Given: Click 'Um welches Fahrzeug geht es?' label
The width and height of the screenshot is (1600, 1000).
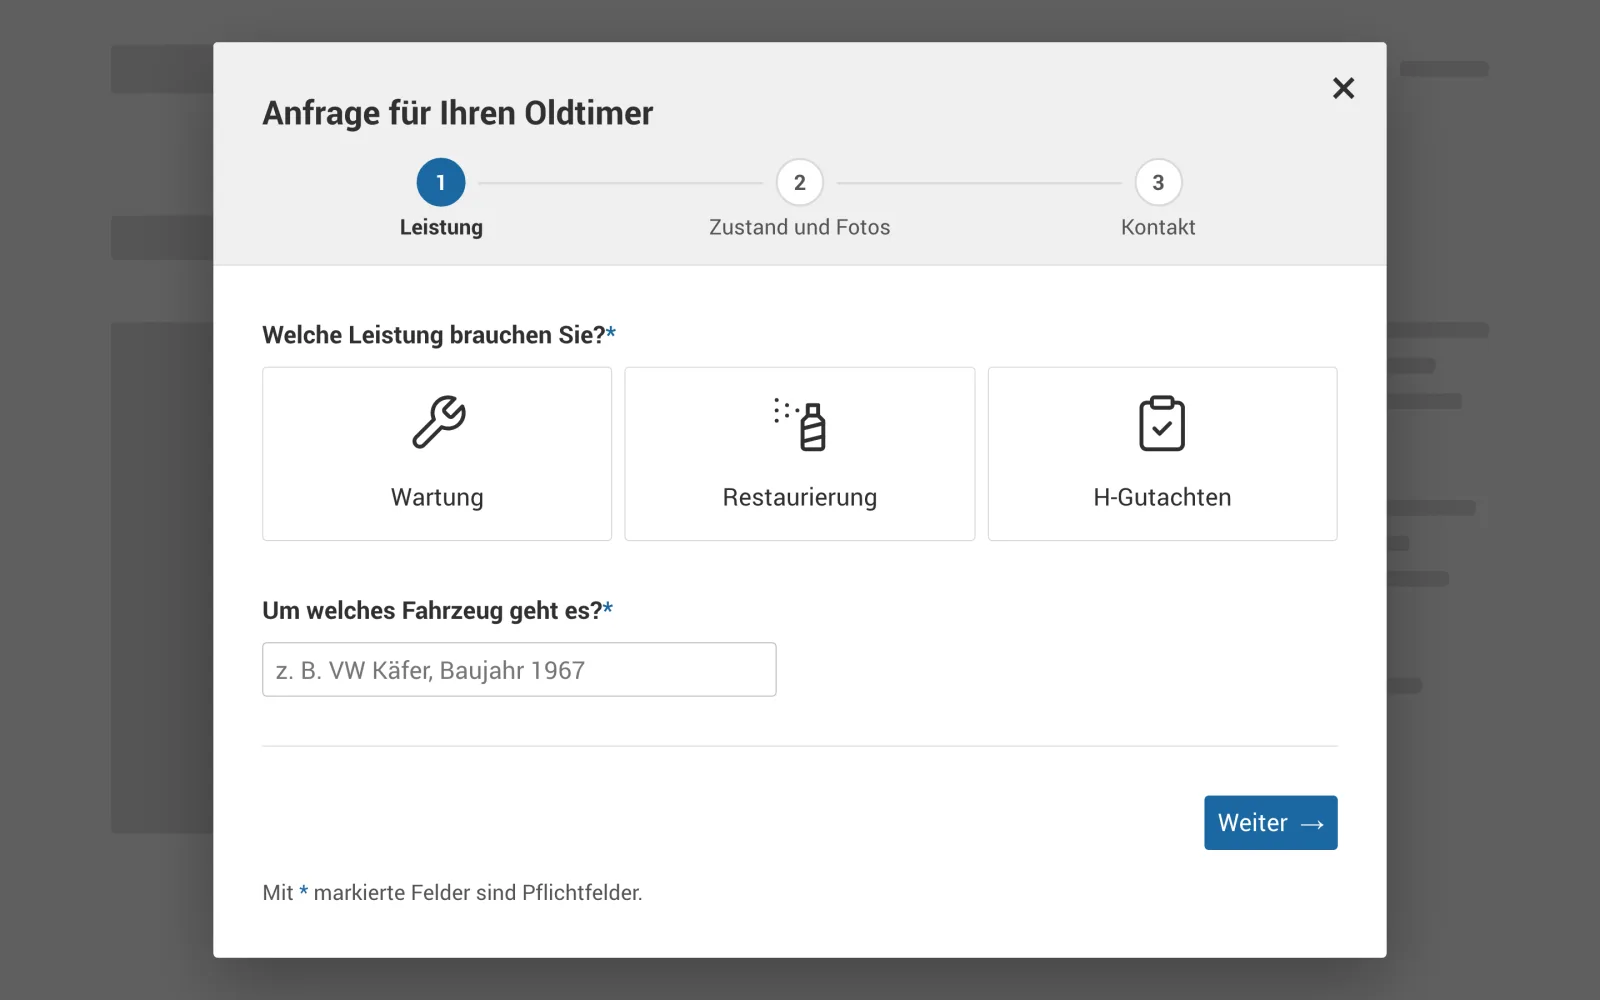Looking at the screenshot, I should 438,610.
